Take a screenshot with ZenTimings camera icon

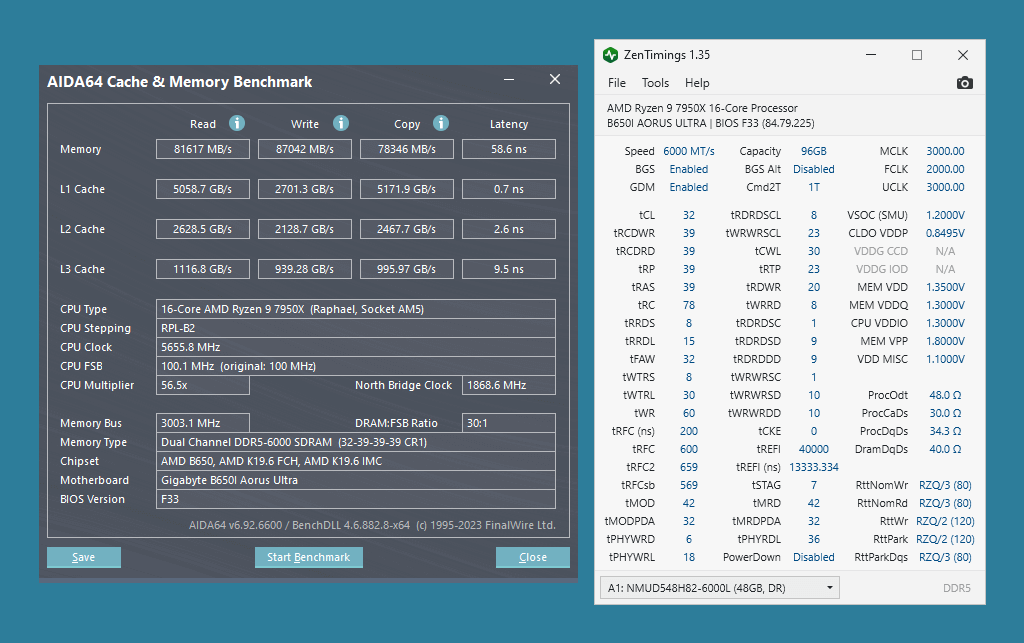pyautogui.click(x=965, y=83)
